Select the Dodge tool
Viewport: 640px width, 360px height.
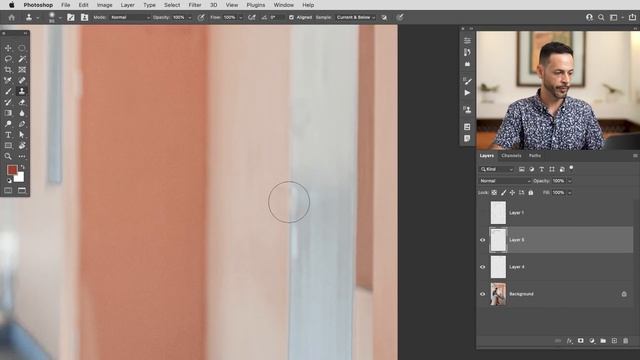(8, 124)
